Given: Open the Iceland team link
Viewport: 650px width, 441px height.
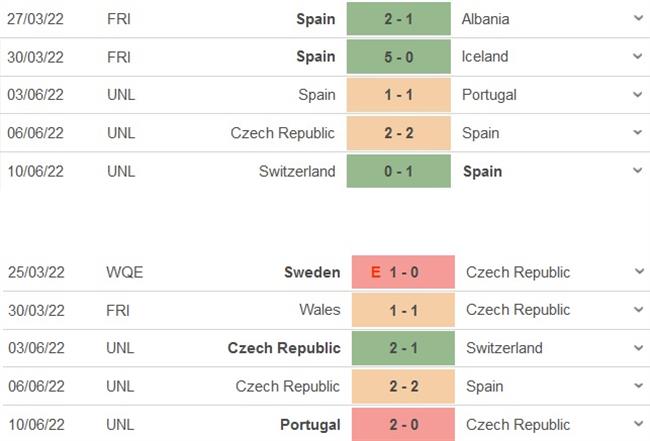Looking at the screenshot, I should click(485, 57).
